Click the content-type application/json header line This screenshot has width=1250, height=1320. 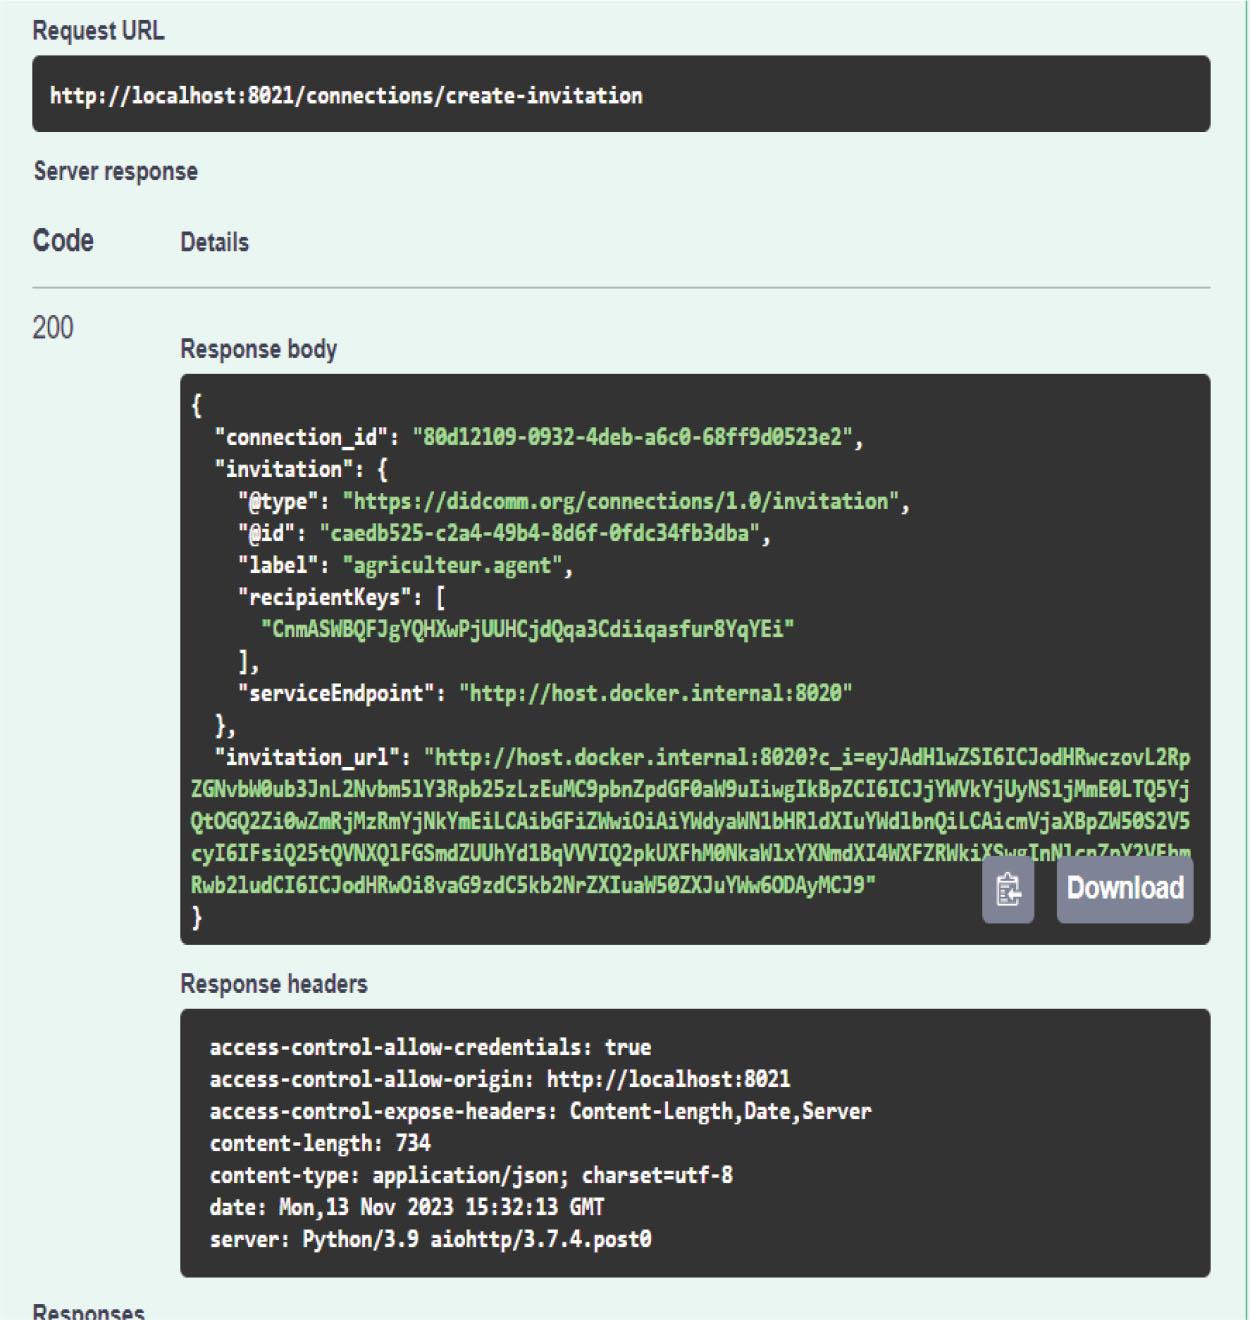click(x=470, y=1175)
